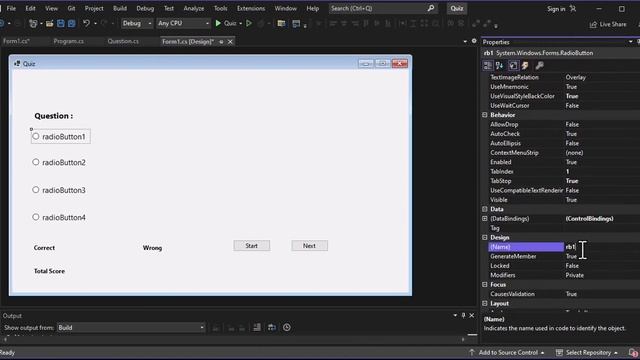This screenshot has height=360, width=640.
Task: Click the Categorized view icon in Properties
Action: (x=487, y=65)
